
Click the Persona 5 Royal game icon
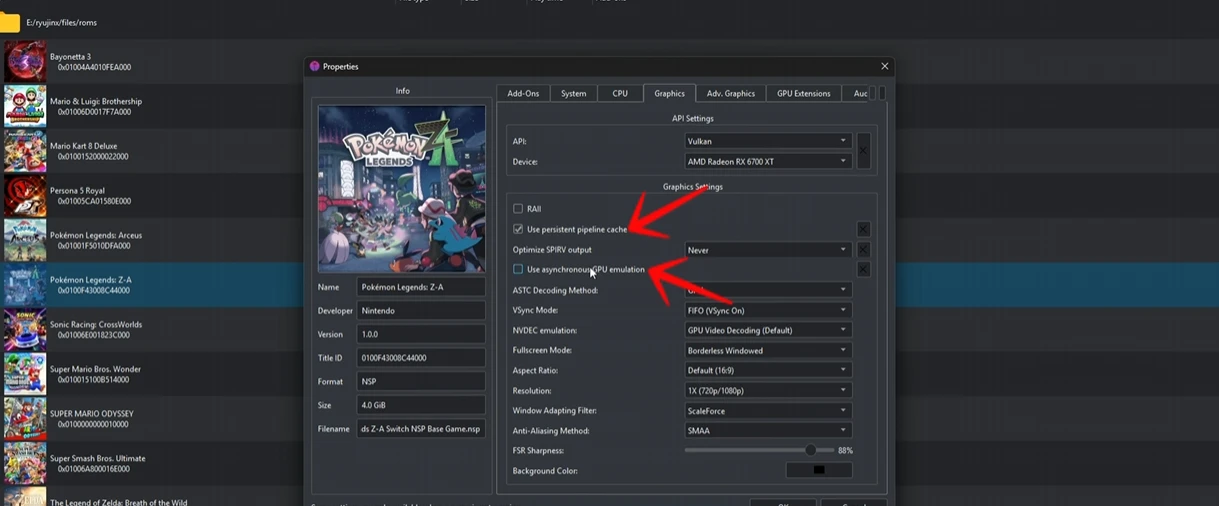(25, 196)
